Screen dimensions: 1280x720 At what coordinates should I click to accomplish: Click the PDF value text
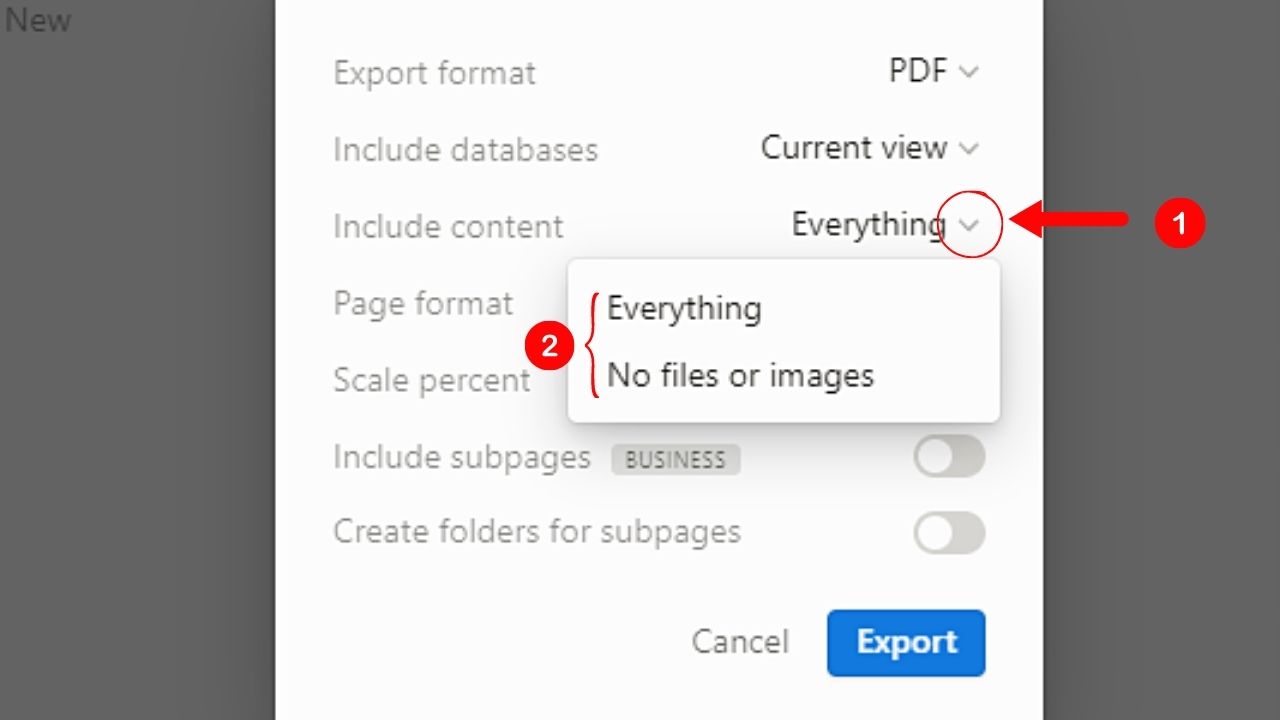918,71
